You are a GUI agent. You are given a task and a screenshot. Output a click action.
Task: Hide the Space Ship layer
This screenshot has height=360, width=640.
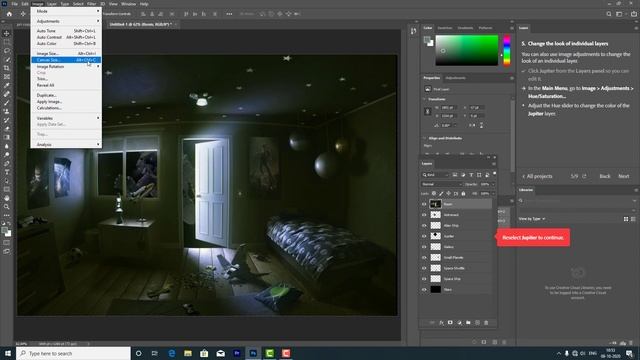[424, 279]
